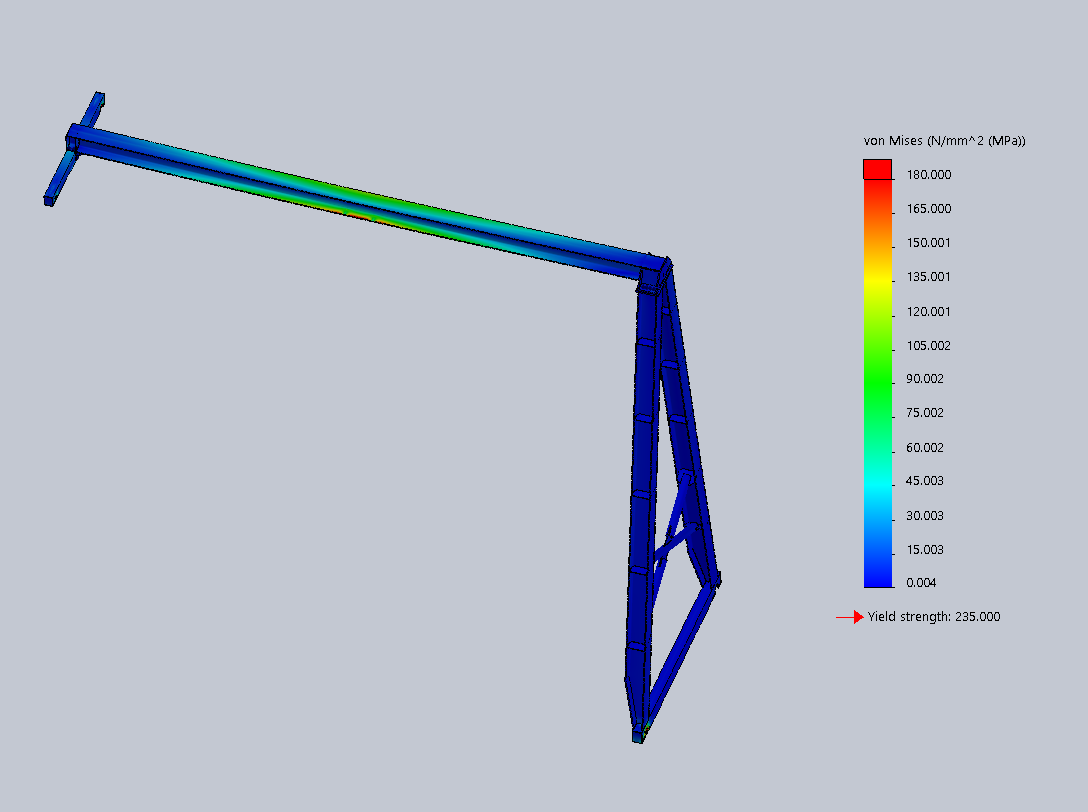Viewport: 1088px width, 812px height.
Task: Click the 135.001 legend value label
Action: pos(928,277)
